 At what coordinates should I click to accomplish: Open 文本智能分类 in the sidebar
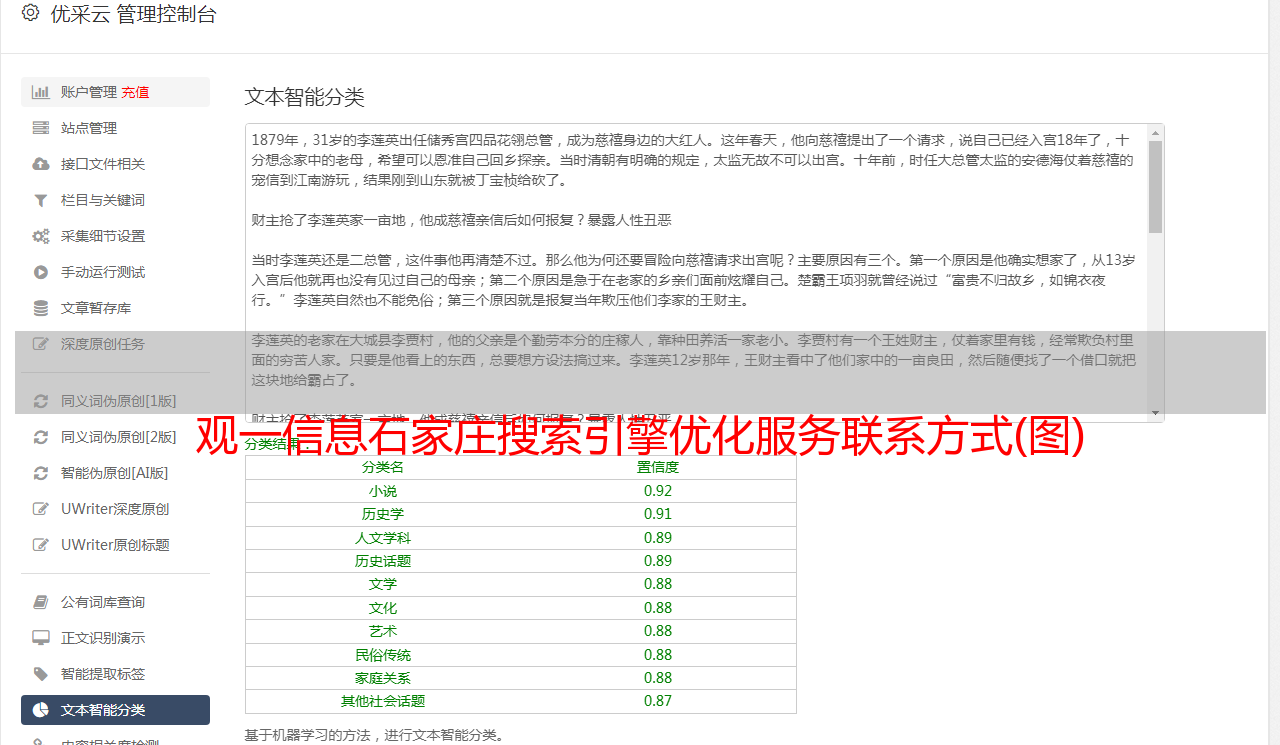pyautogui.click(x=115, y=710)
